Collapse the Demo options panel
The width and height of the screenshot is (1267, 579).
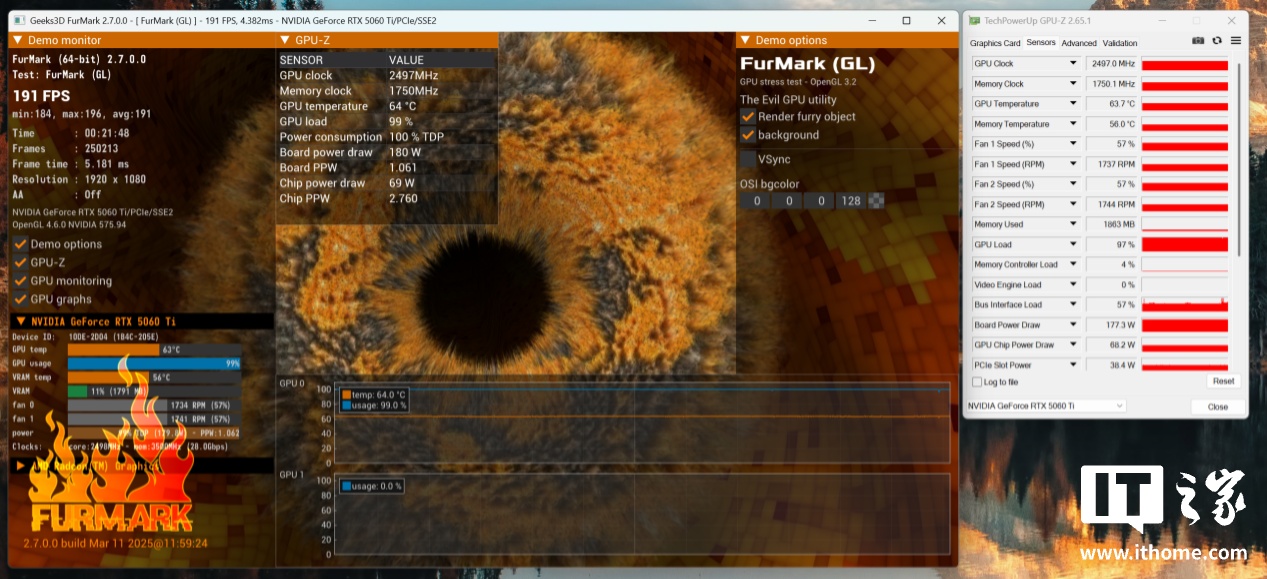(x=745, y=40)
